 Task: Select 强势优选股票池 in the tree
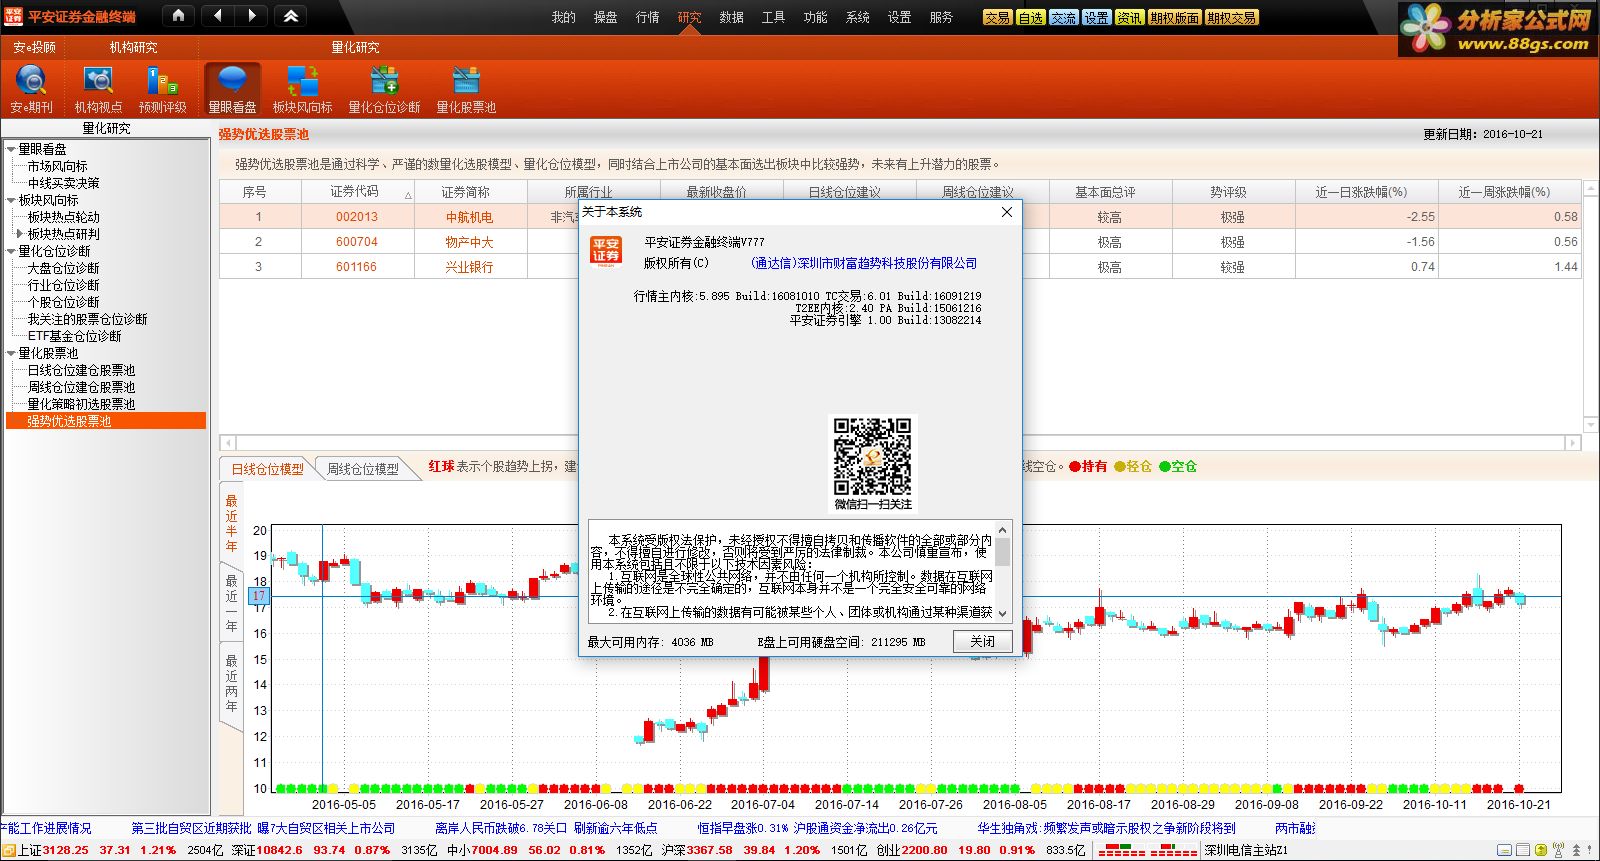click(106, 421)
